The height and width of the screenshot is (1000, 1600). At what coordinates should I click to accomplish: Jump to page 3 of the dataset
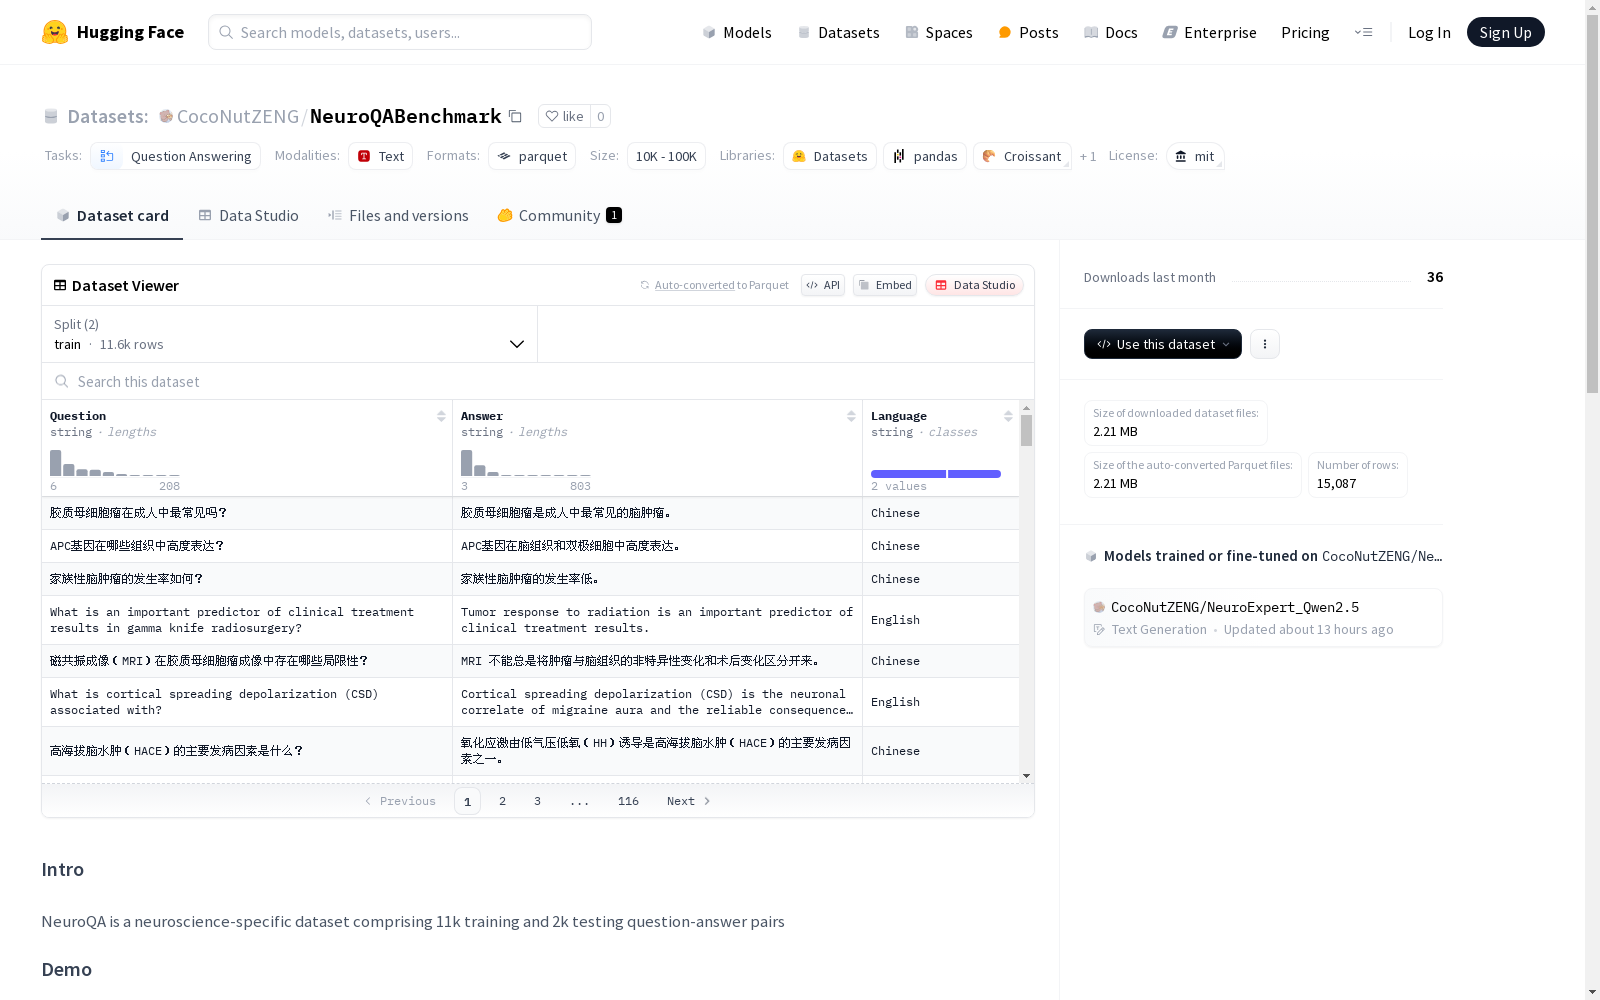(537, 801)
